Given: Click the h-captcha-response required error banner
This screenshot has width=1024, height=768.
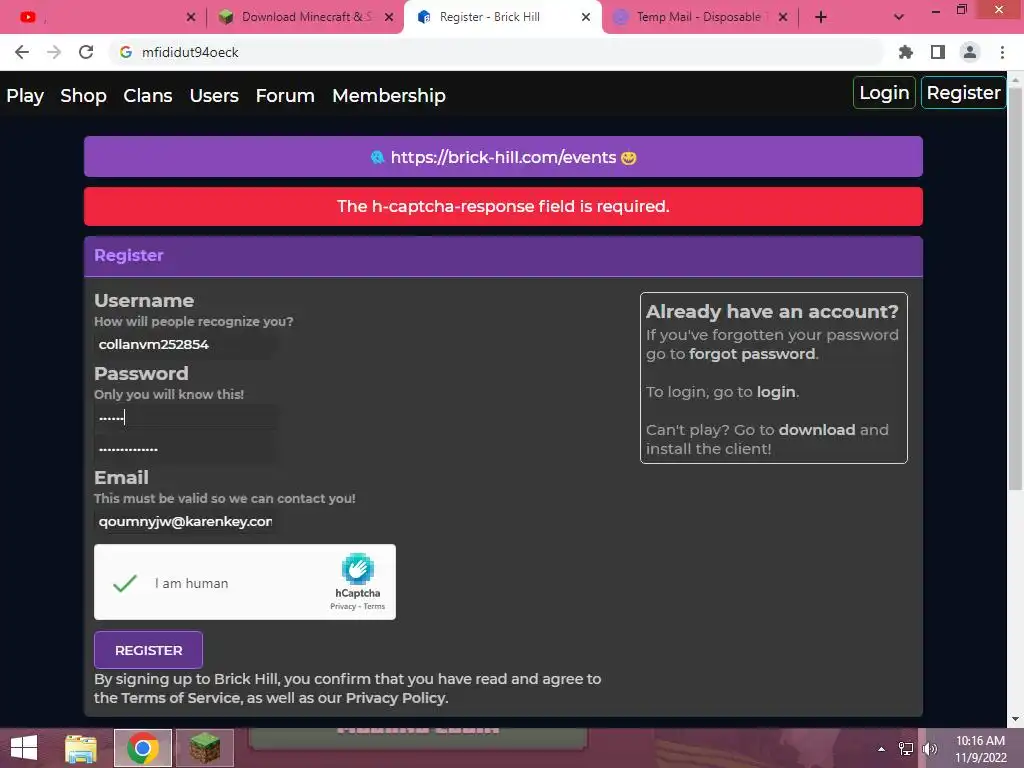Looking at the screenshot, I should pyautogui.click(x=503, y=206).
